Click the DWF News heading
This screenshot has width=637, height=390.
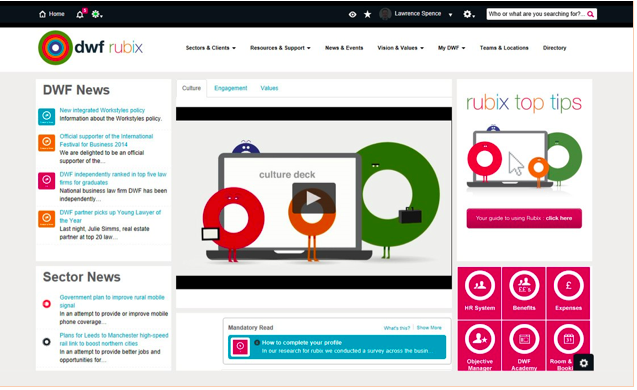pos(76,90)
